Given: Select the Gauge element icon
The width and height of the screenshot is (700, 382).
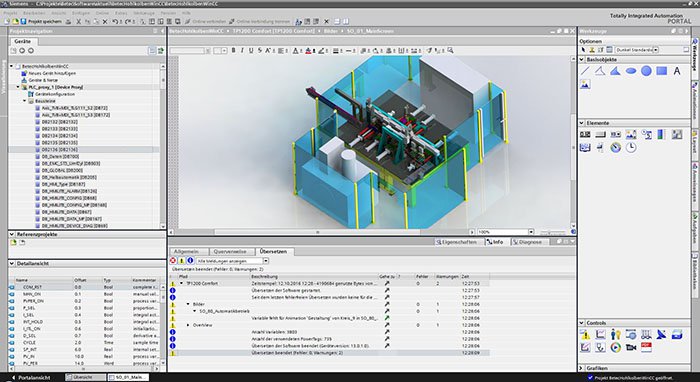Looking at the screenshot, I should [616, 147].
